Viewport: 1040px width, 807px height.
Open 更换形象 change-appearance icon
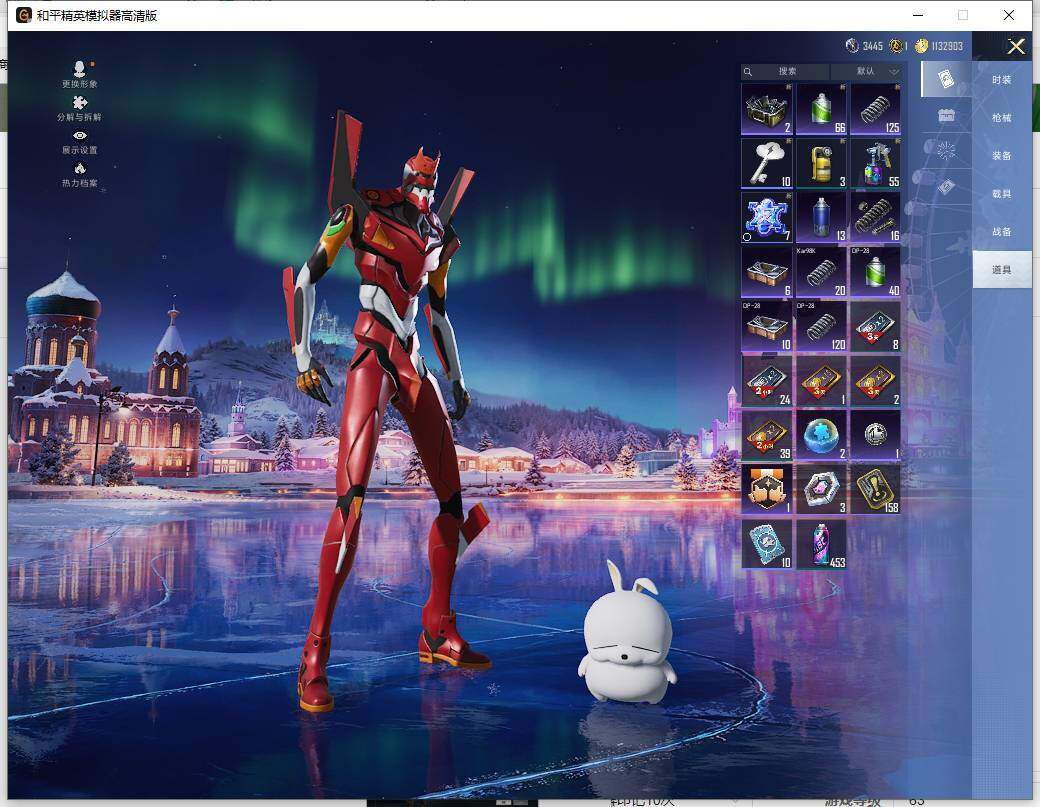[x=80, y=74]
